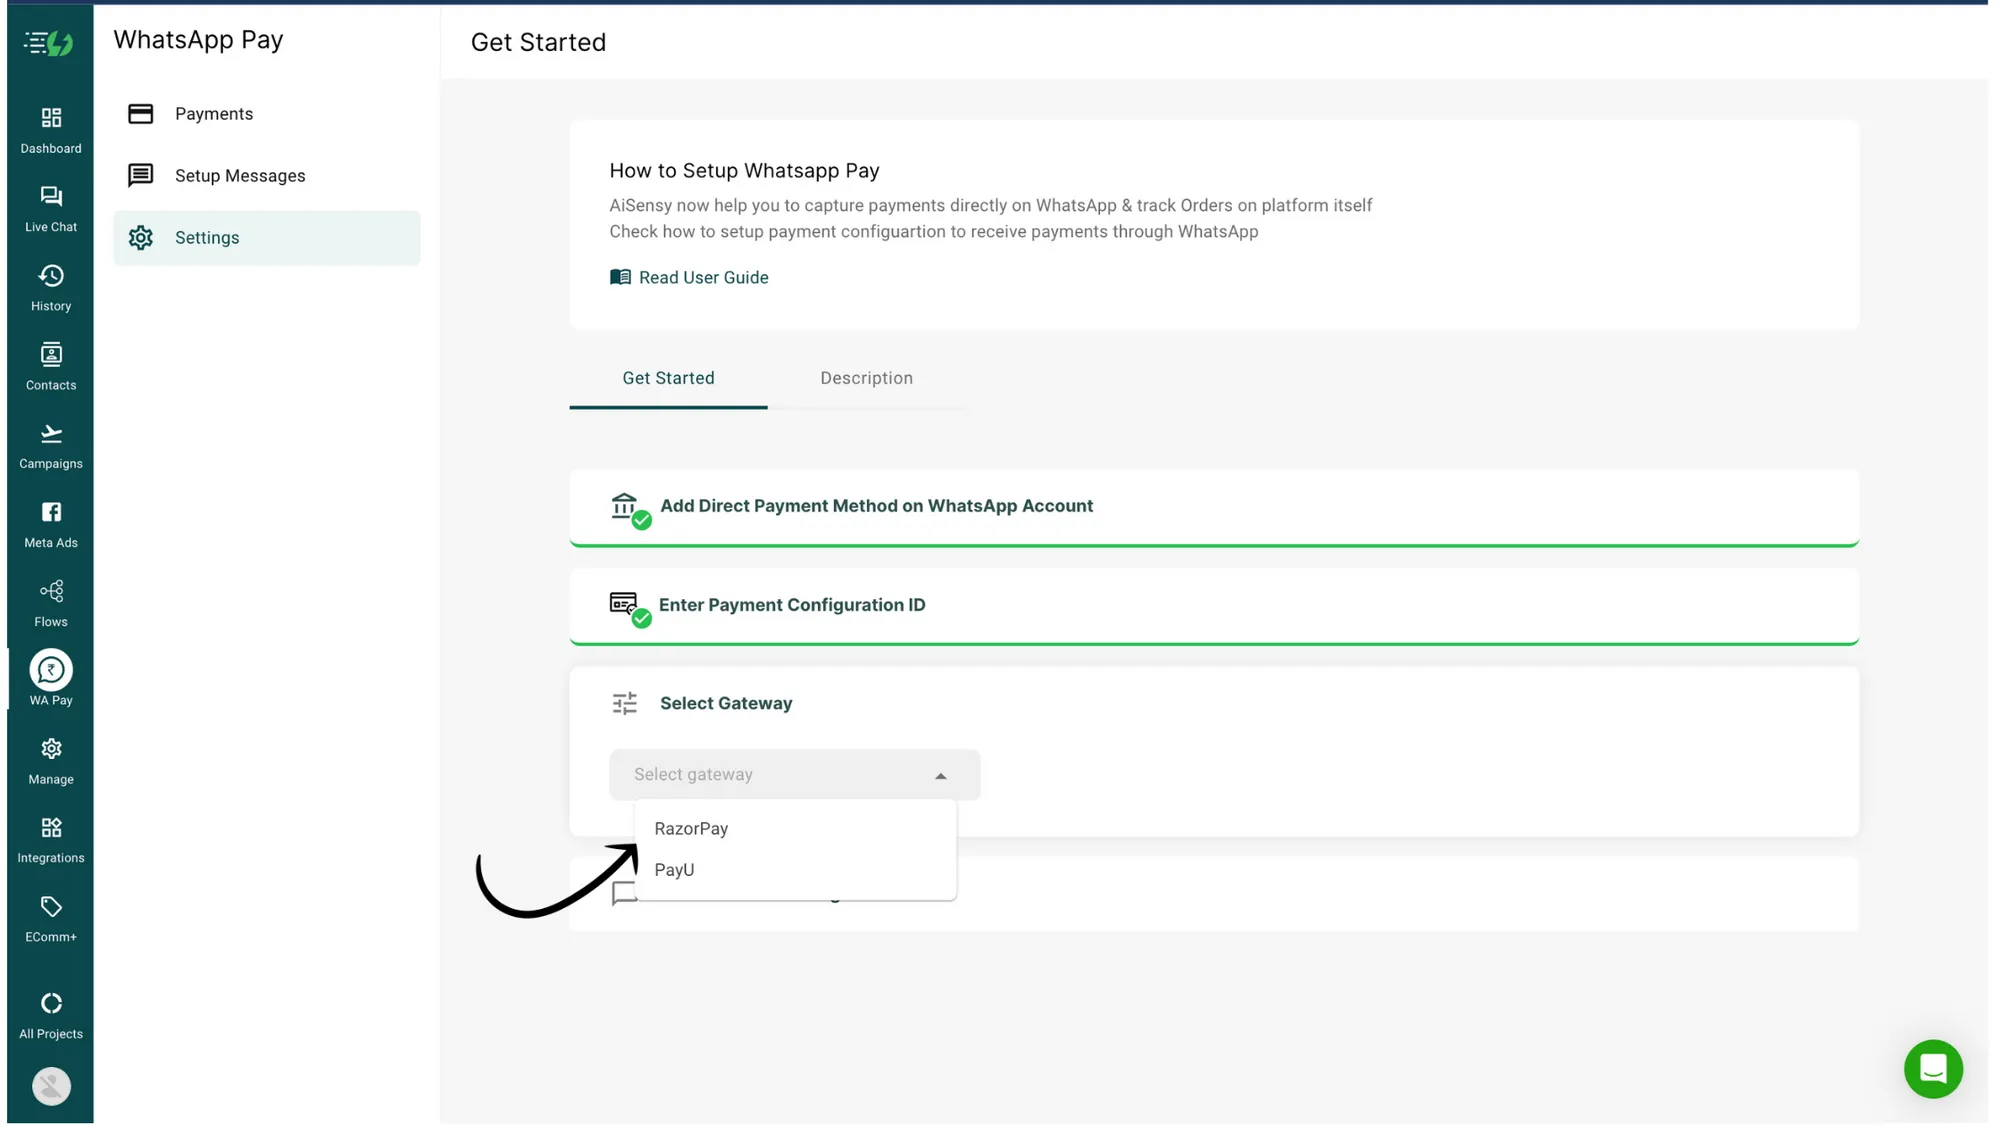Open the Setup Messages menu item
The height and width of the screenshot is (1125, 2000).
[240, 175]
